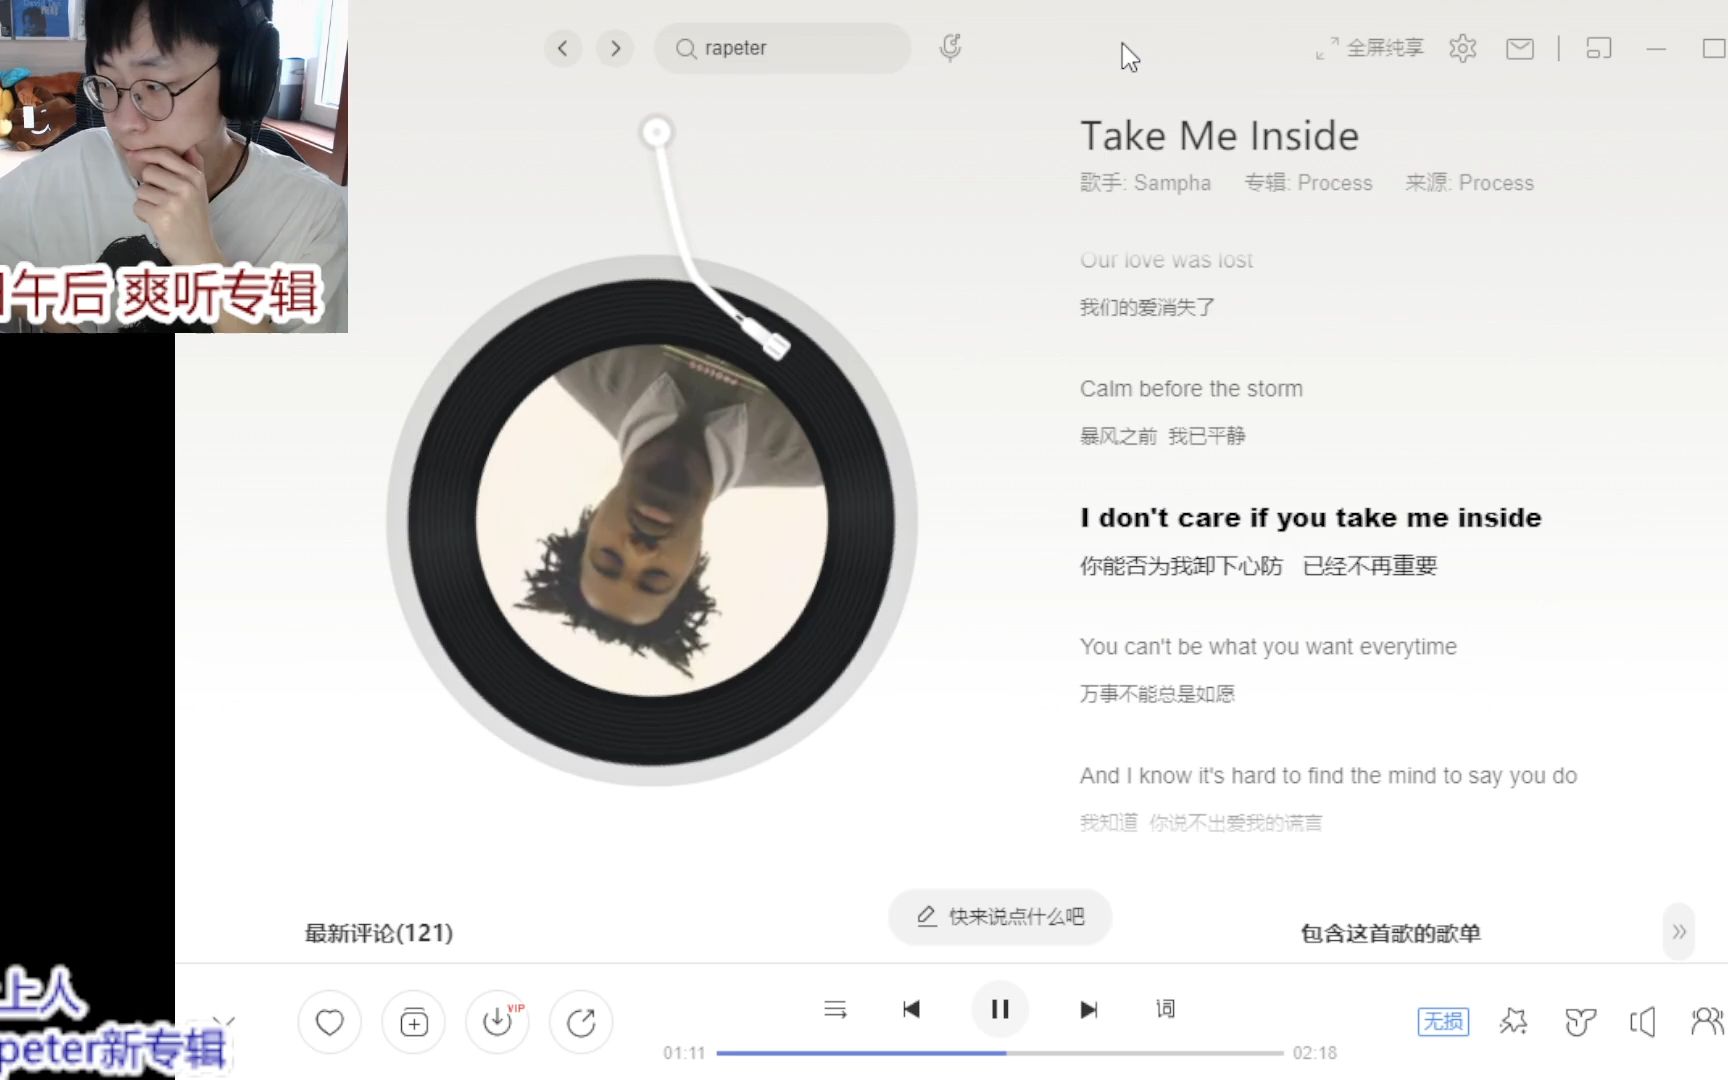Image resolution: width=1728 pixels, height=1080 pixels.
Task: Enter fullscreen mode via 全屏纯享
Action: 1369,47
